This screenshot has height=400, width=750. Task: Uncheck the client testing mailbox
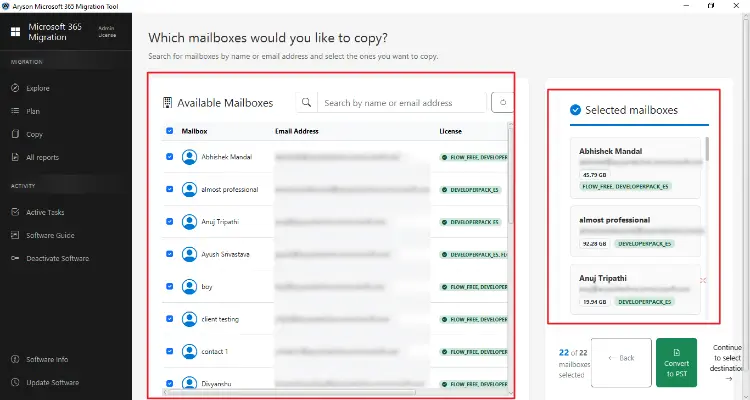(x=169, y=319)
